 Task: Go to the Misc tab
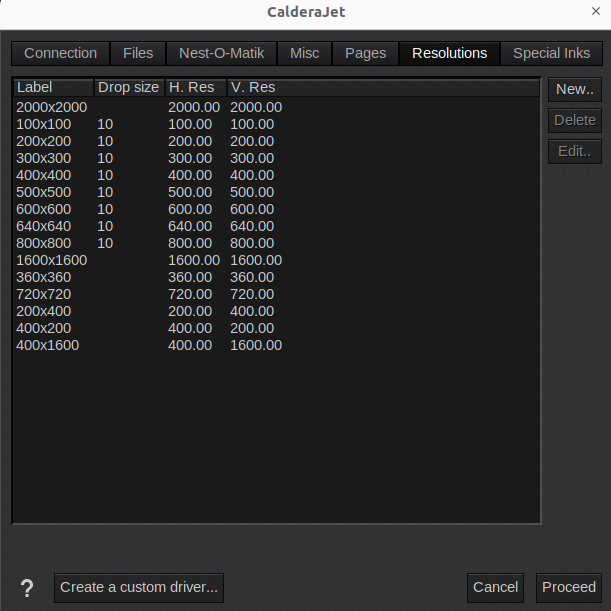coord(304,53)
